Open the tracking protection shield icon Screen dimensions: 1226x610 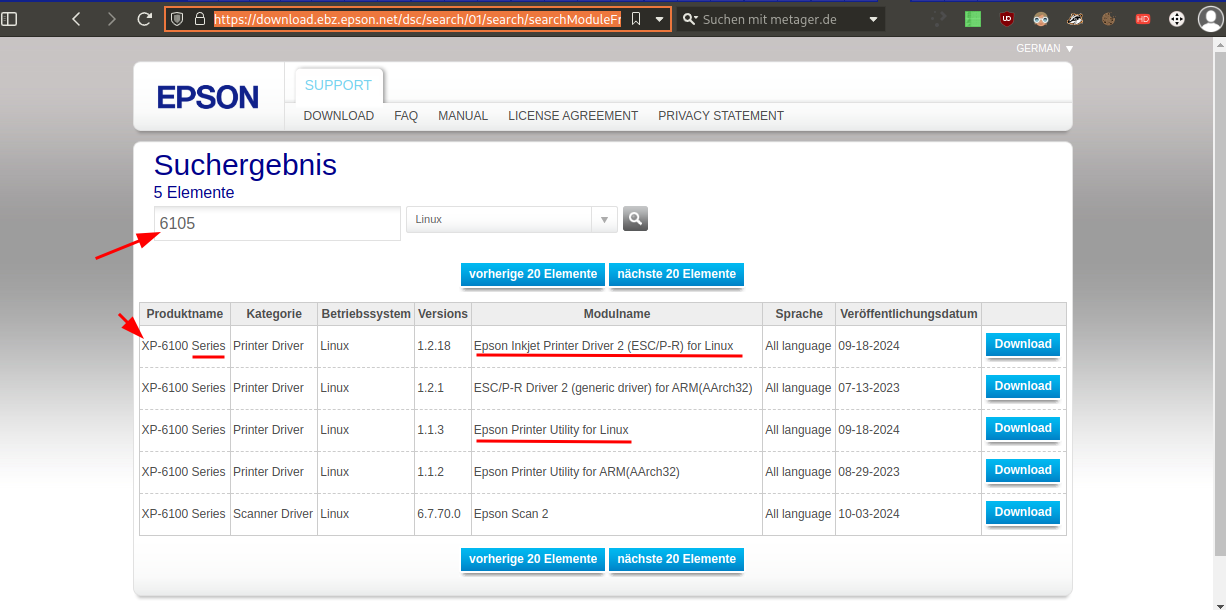(x=178, y=19)
